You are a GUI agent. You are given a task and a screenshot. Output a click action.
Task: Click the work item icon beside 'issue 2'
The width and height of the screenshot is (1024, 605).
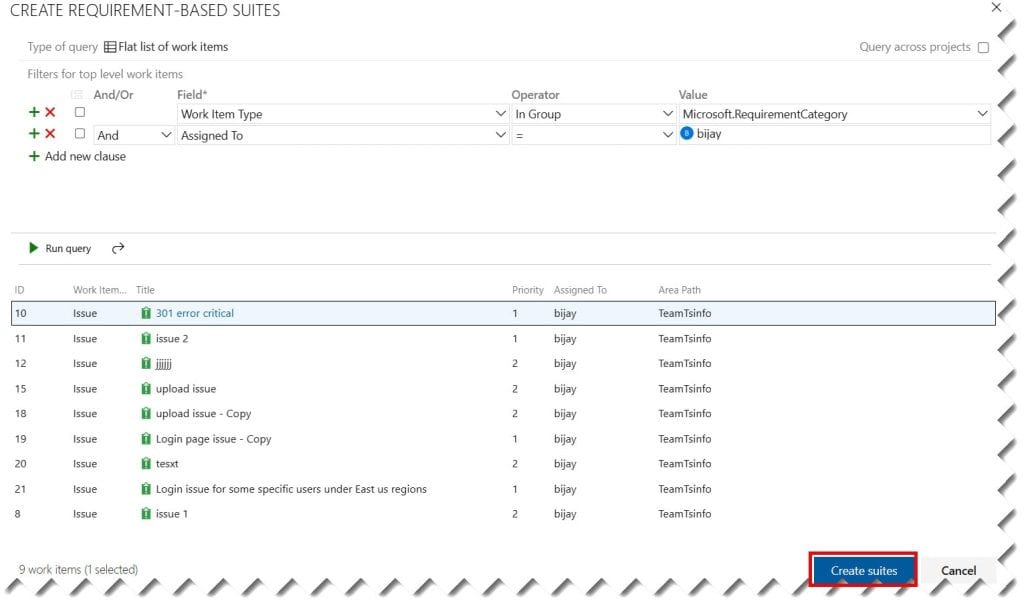[147, 338]
